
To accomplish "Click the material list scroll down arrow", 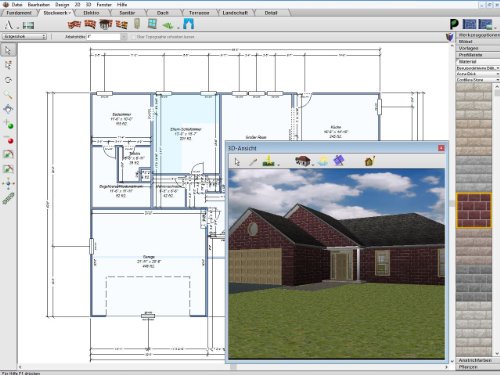I will [x=497, y=354].
